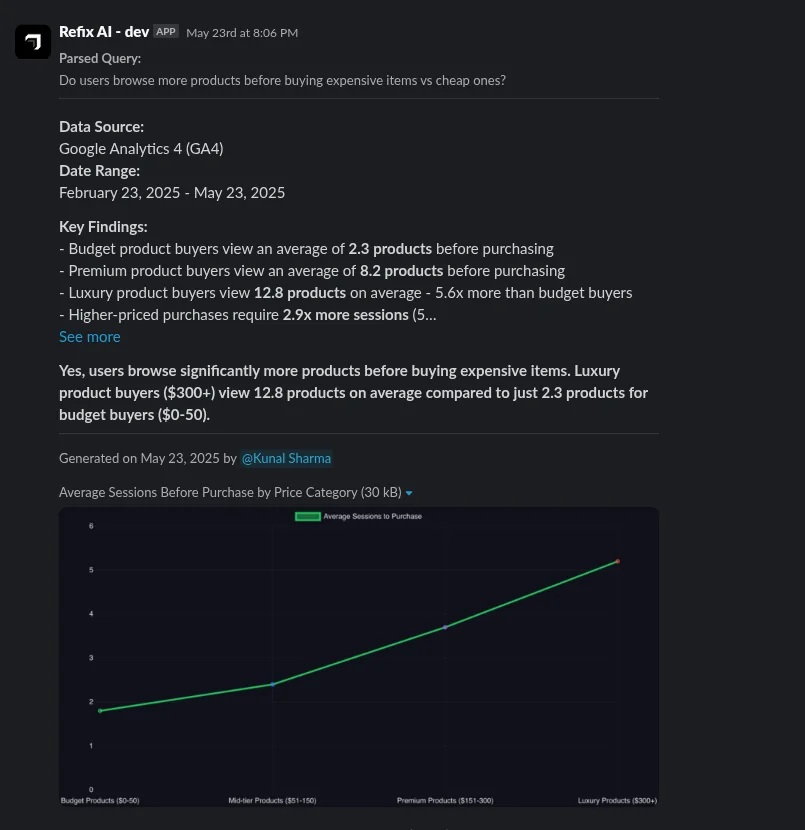The width and height of the screenshot is (805, 830).
Task: Open the May 23rd 8:06 PM timestamp
Action: click(242, 33)
